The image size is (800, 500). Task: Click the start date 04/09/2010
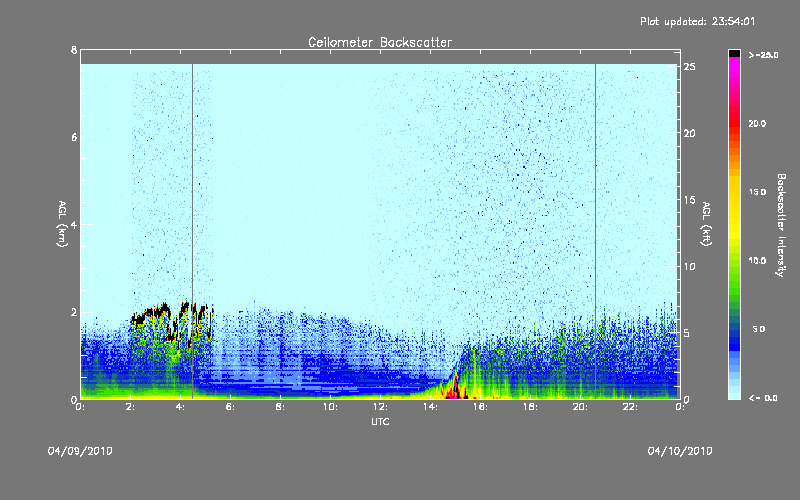[80, 451]
